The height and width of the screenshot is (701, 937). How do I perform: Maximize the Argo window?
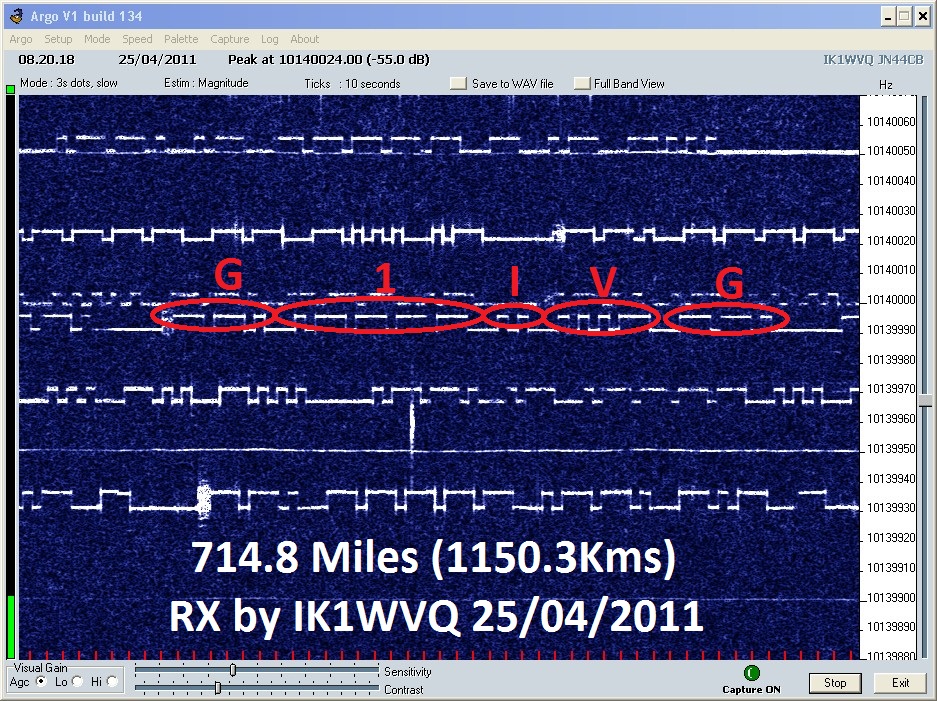(x=905, y=16)
